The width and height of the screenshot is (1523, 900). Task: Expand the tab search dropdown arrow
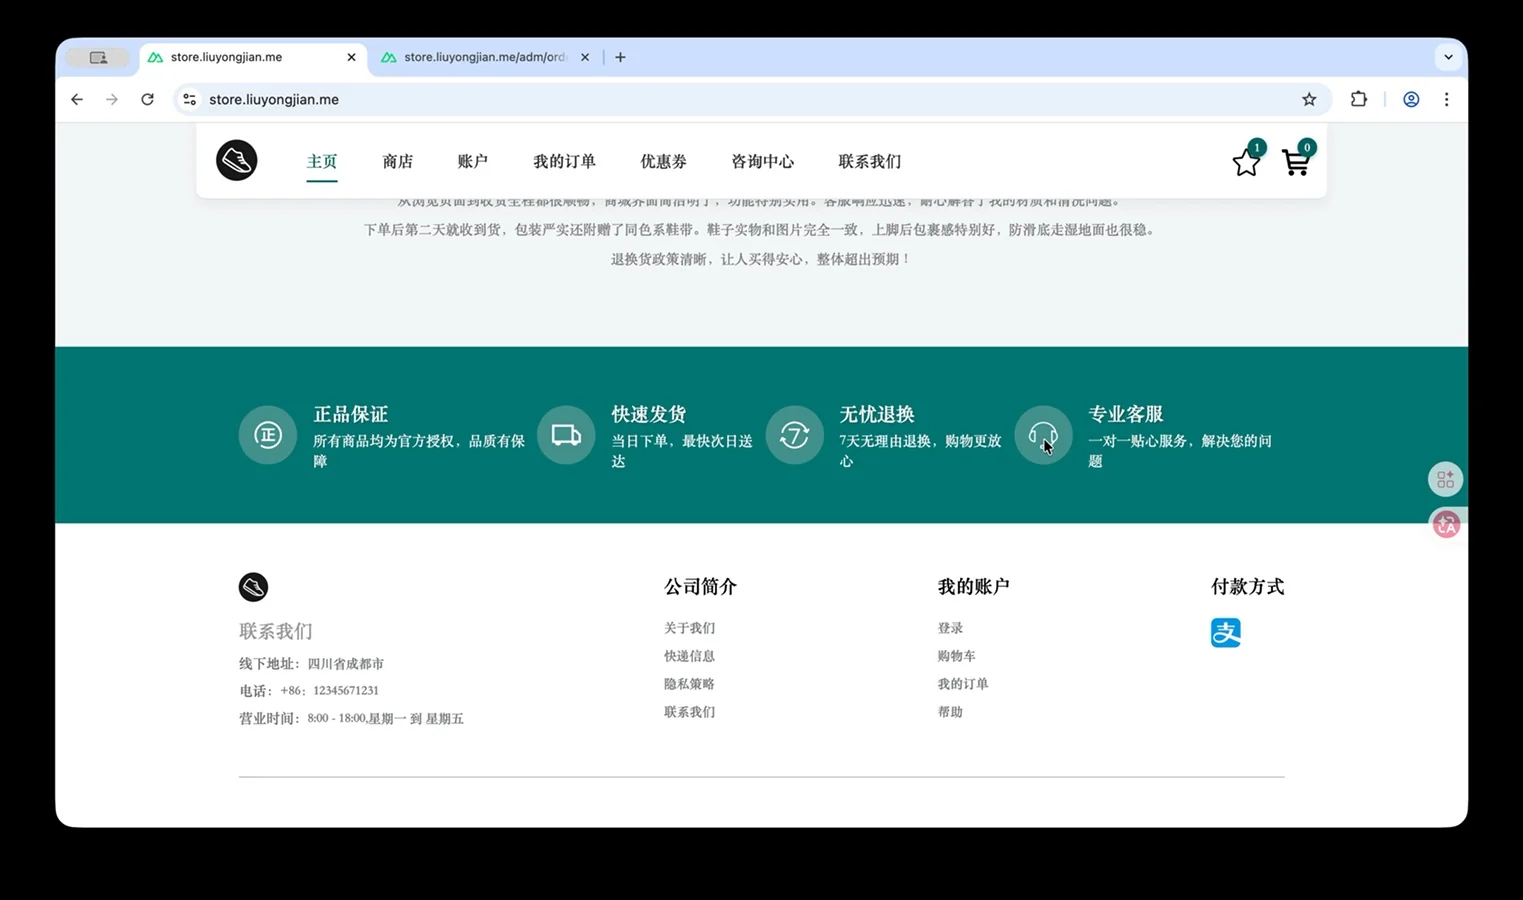point(1448,57)
